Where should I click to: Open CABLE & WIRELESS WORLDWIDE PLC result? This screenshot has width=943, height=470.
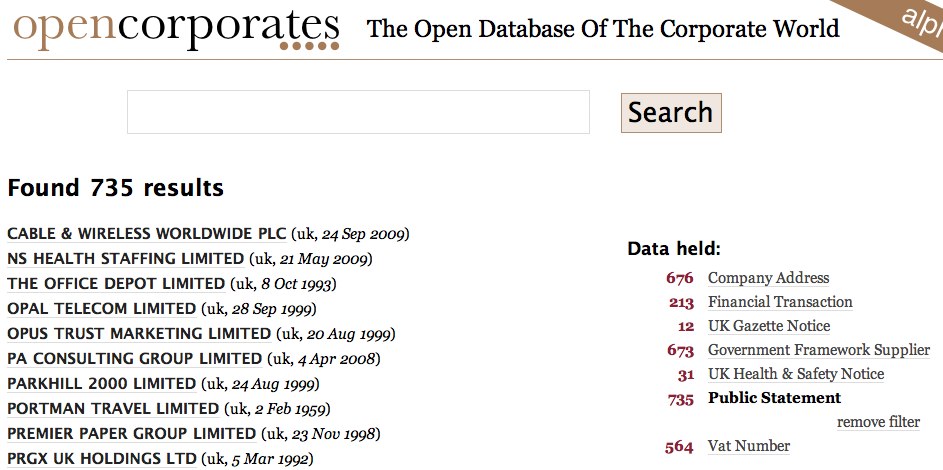[x=146, y=234]
